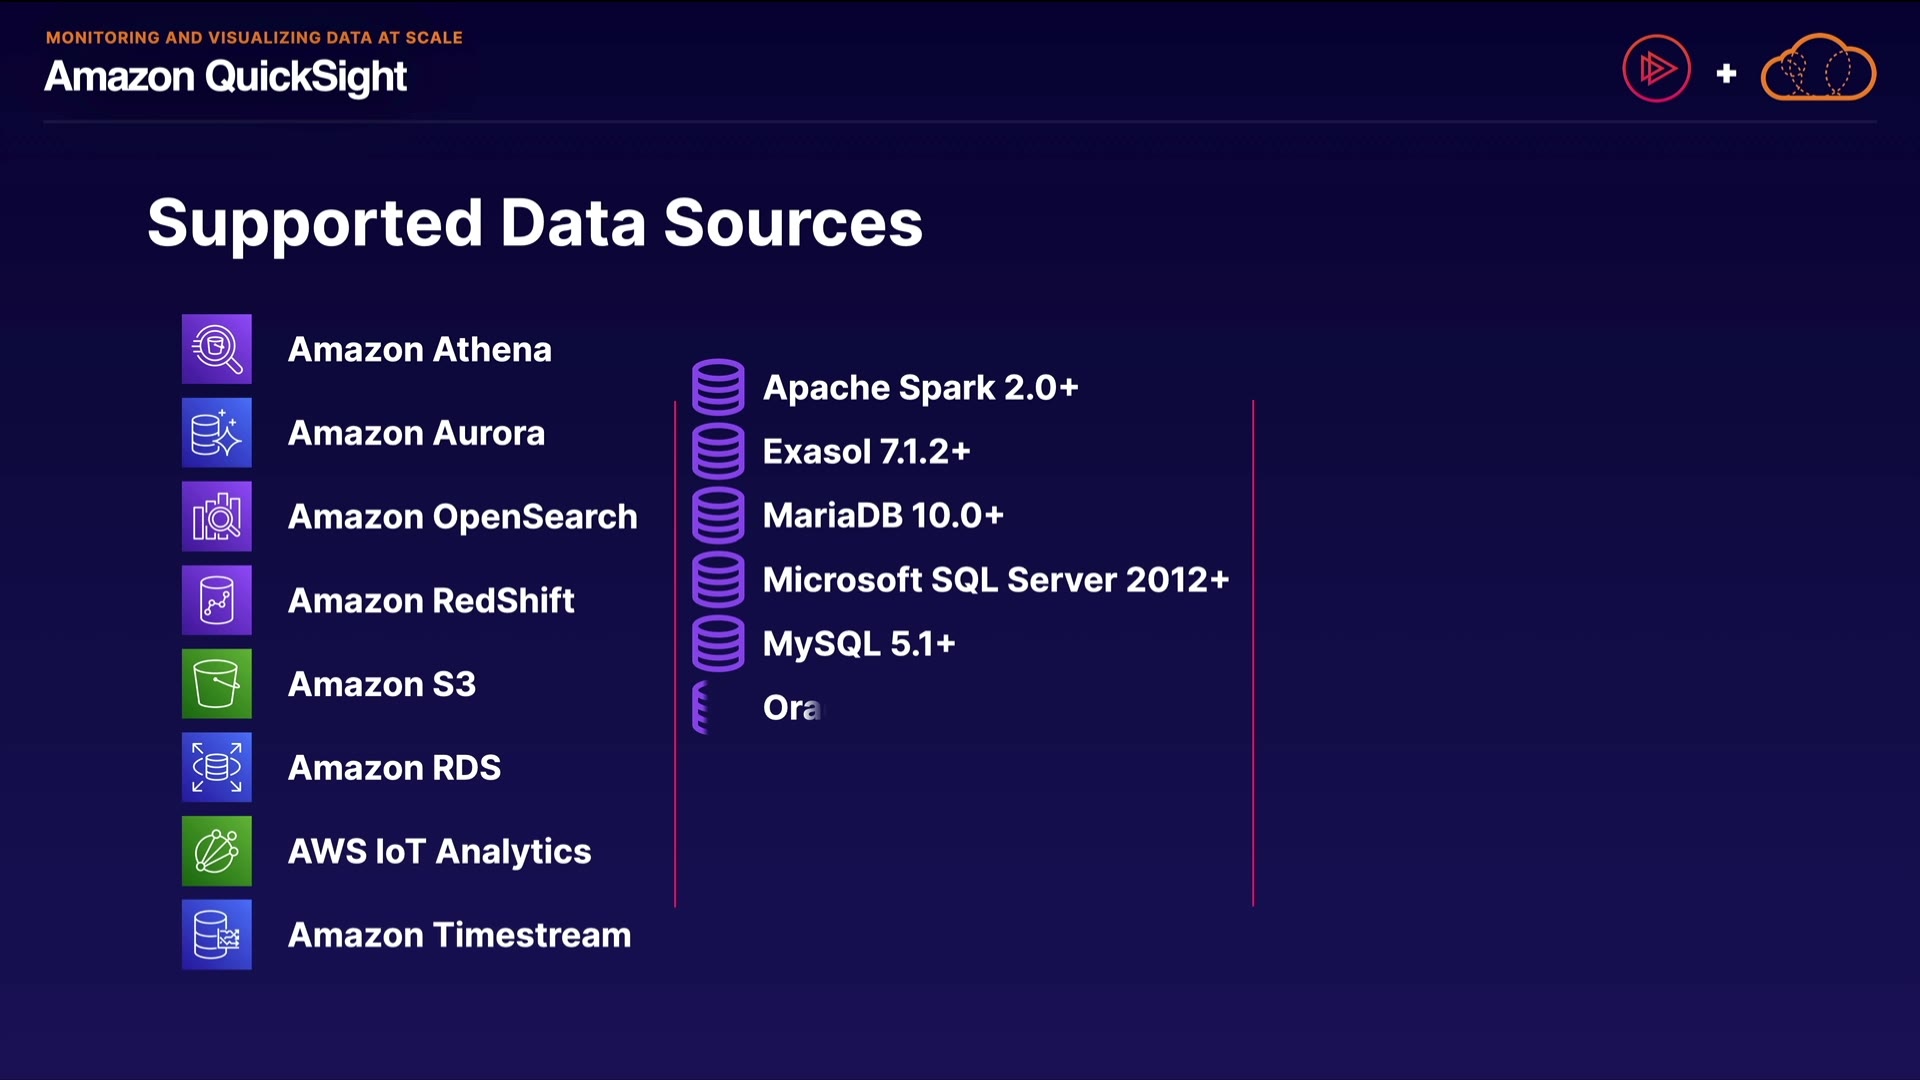Click the AWS IoT Analytics icon
This screenshot has height=1080, width=1920.
tap(216, 851)
